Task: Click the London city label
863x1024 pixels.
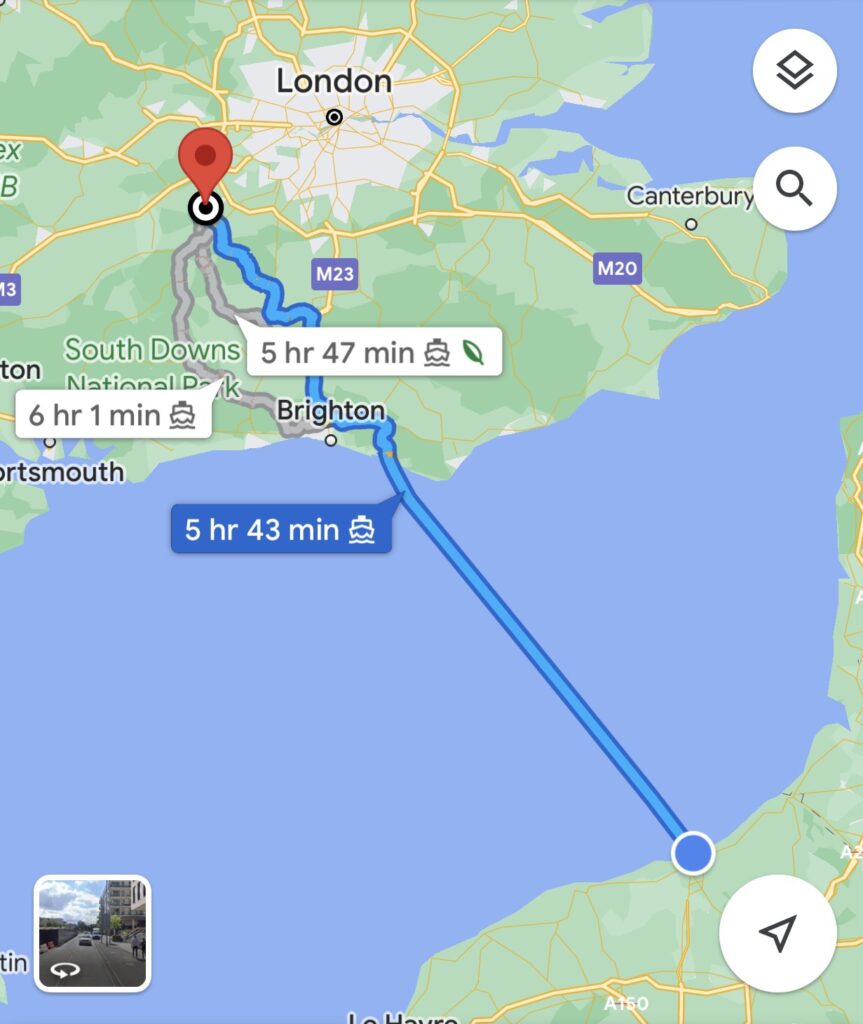Action: tap(334, 82)
